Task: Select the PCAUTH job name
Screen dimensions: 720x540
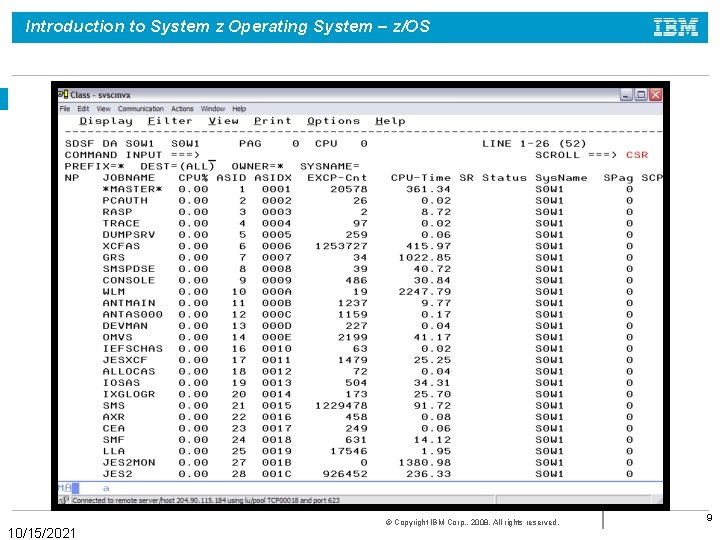Action: click(x=125, y=201)
